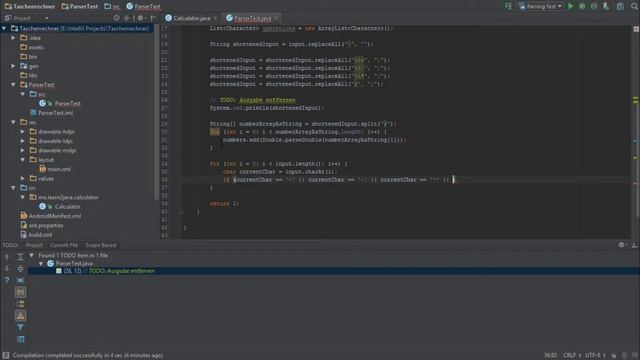Viewport: 640px width, 360px height.
Task: Open the Parsing Test run configuration dropdown
Action: pyautogui.click(x=540, y=6)
